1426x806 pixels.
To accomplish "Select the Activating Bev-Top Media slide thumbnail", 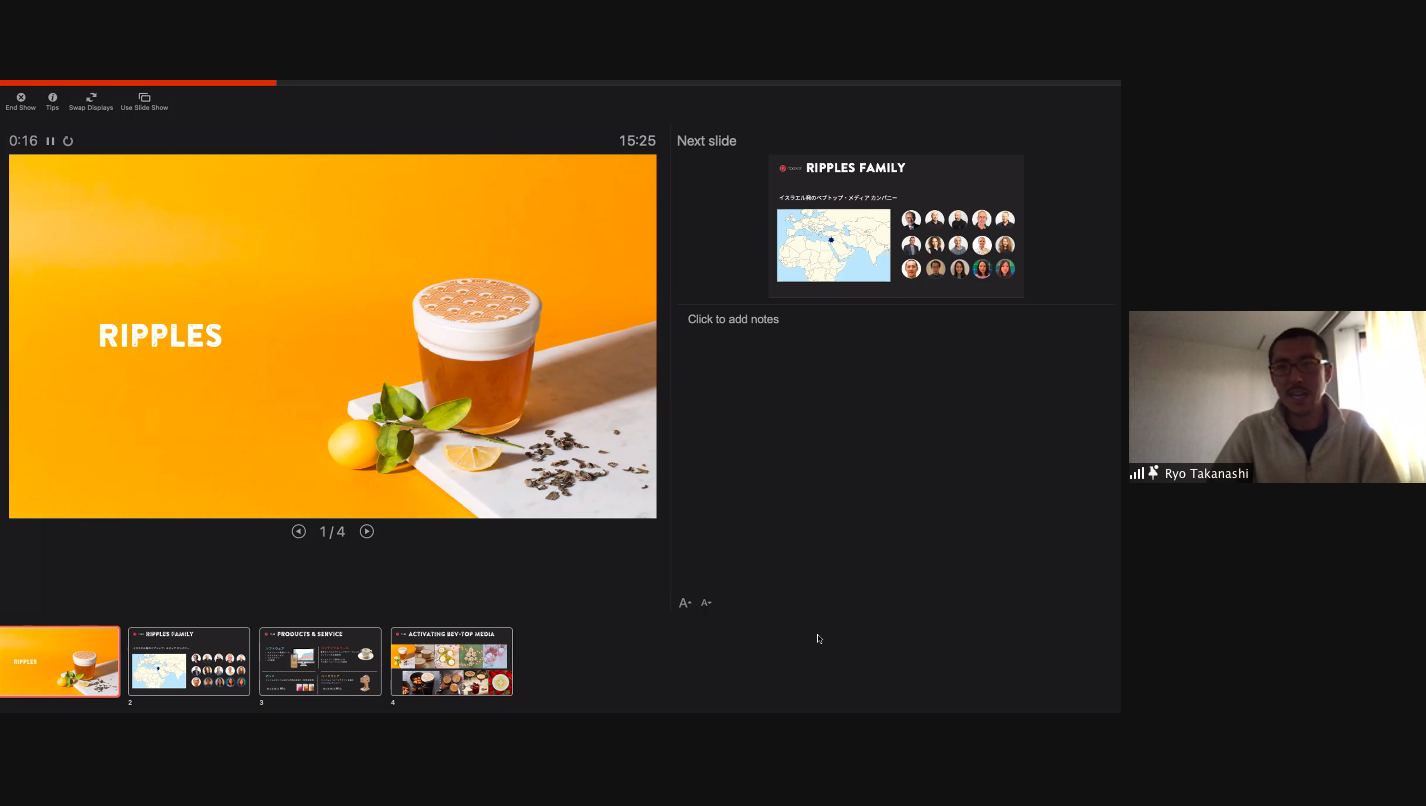I will [x=452, y=661].
